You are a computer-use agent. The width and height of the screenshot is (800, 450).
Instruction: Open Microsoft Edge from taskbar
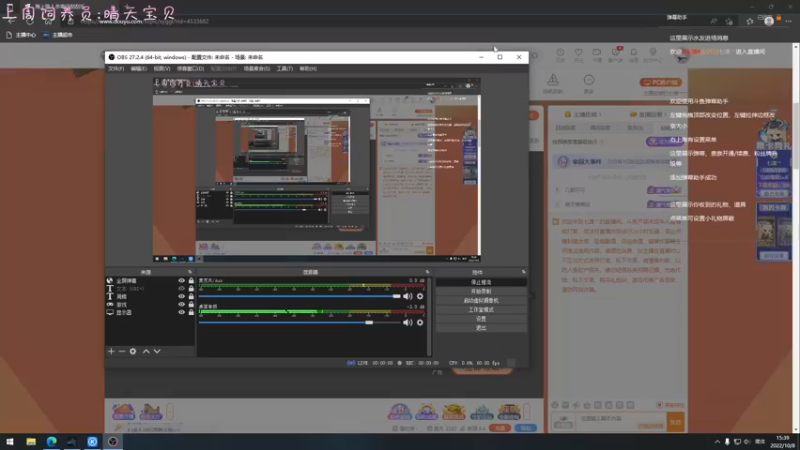pos(52,441)
